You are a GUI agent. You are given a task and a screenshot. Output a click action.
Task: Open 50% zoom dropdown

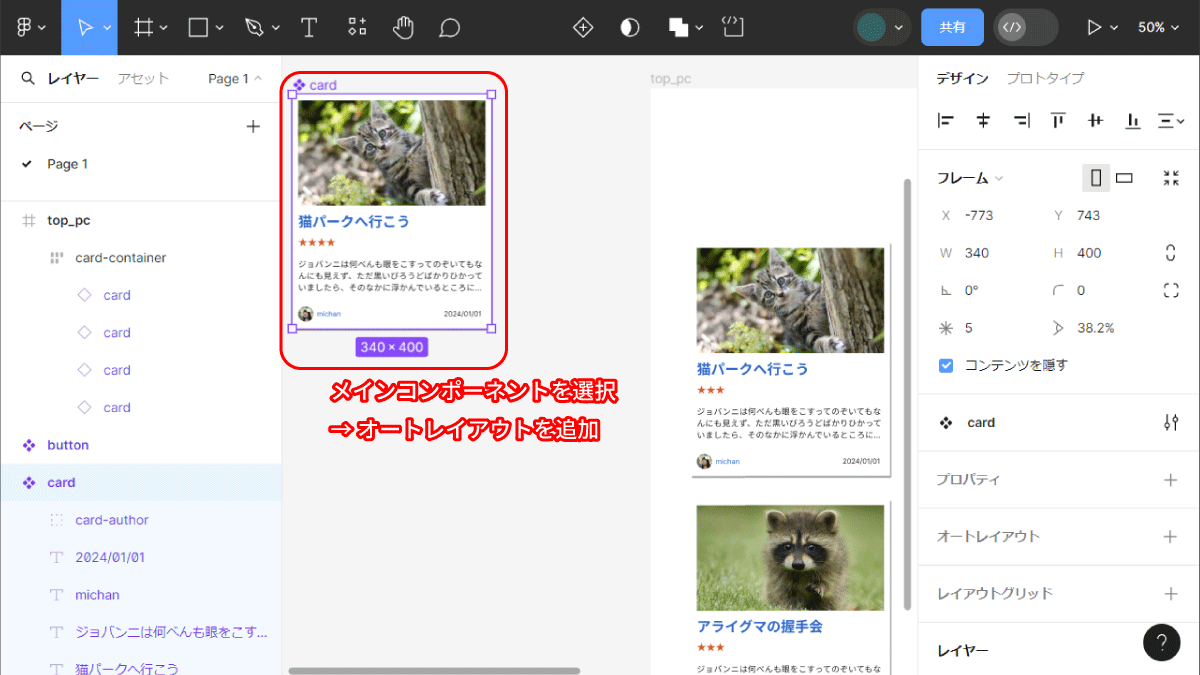coord(1158,27)
